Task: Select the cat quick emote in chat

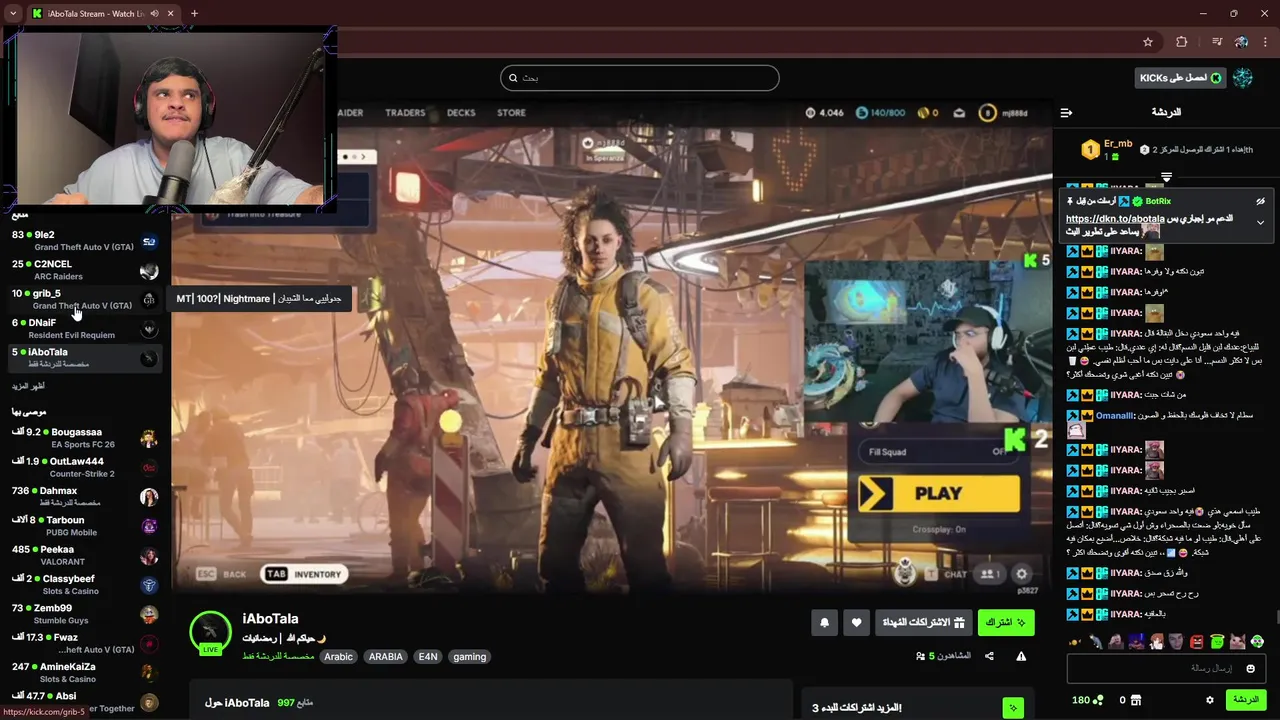Action: point(1237,641)
